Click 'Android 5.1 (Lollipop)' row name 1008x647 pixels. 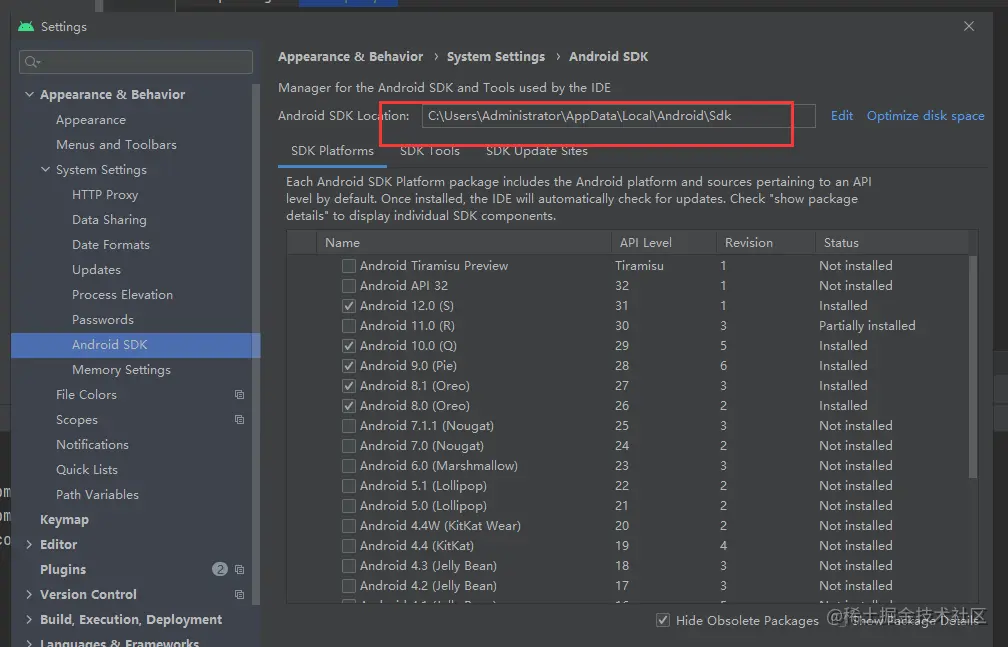pos(423,486)
